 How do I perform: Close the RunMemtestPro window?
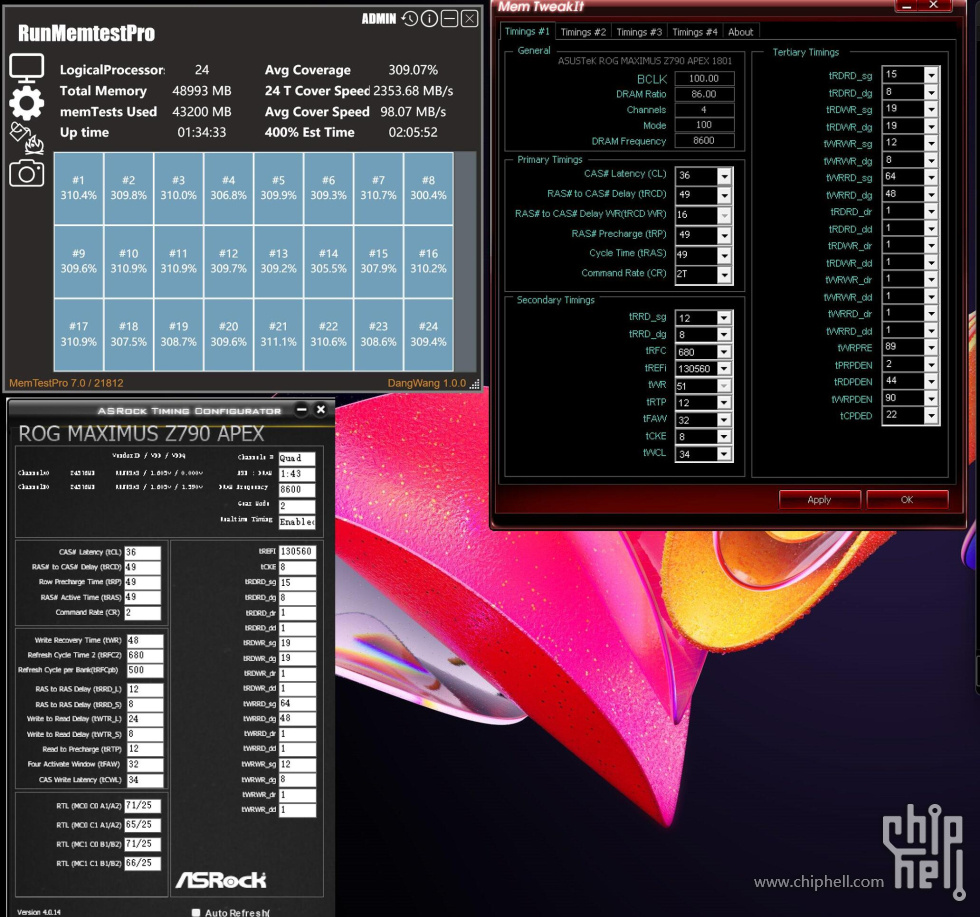469,19
